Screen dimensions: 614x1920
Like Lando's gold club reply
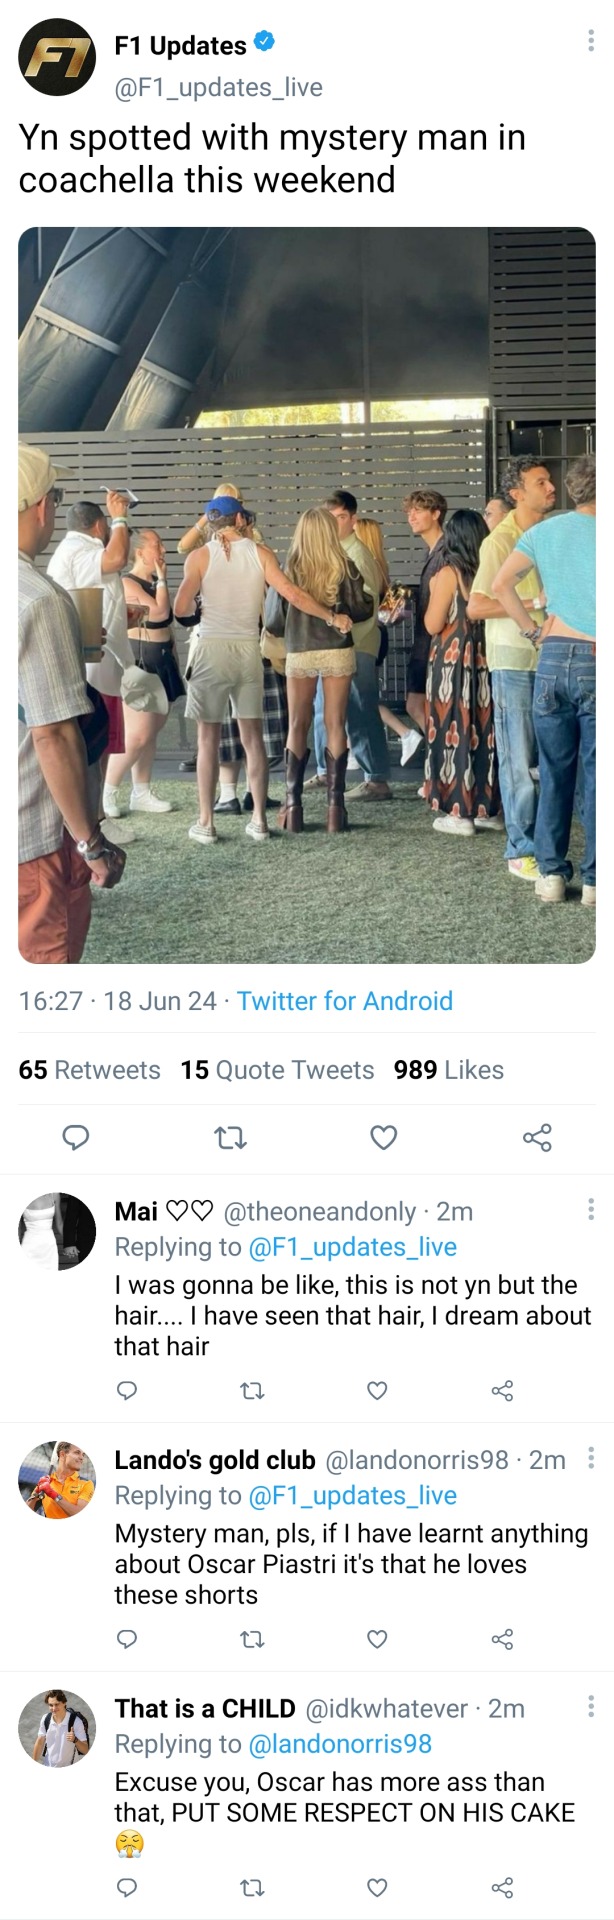pos(377,1639)
